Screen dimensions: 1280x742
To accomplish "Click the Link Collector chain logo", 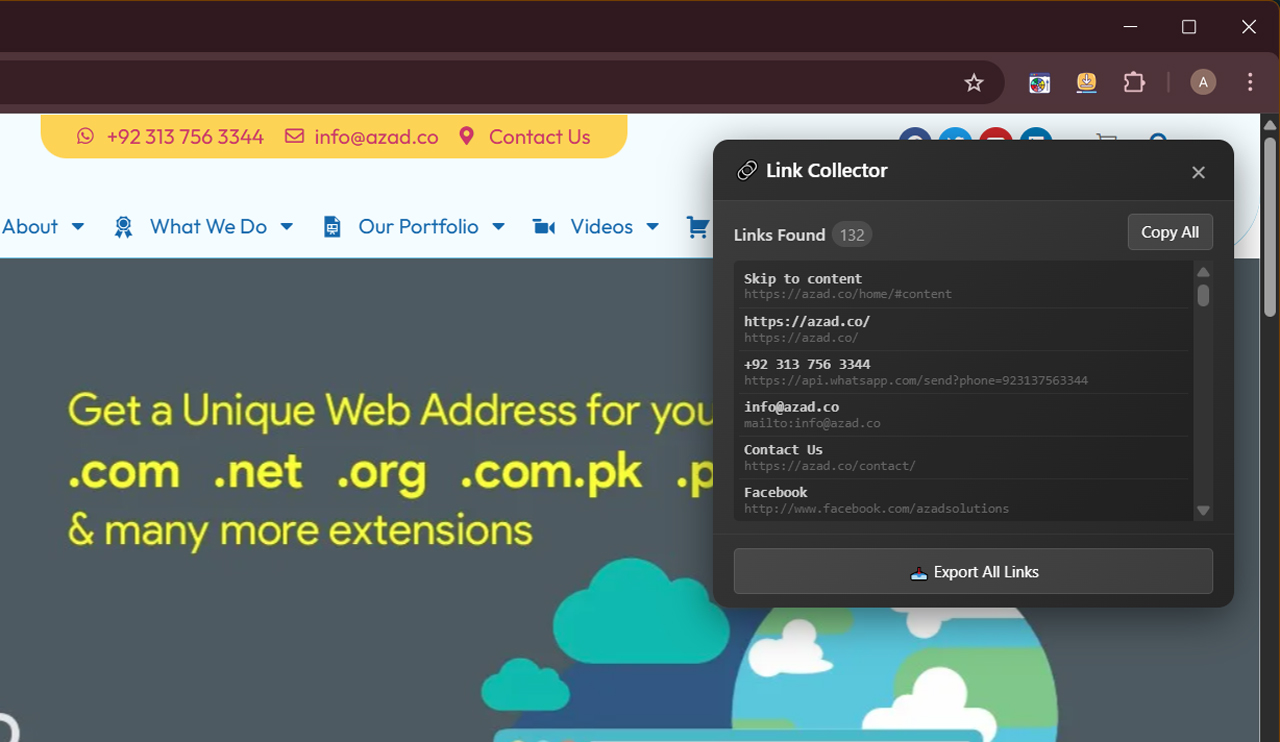I will [x=747, y=171].
